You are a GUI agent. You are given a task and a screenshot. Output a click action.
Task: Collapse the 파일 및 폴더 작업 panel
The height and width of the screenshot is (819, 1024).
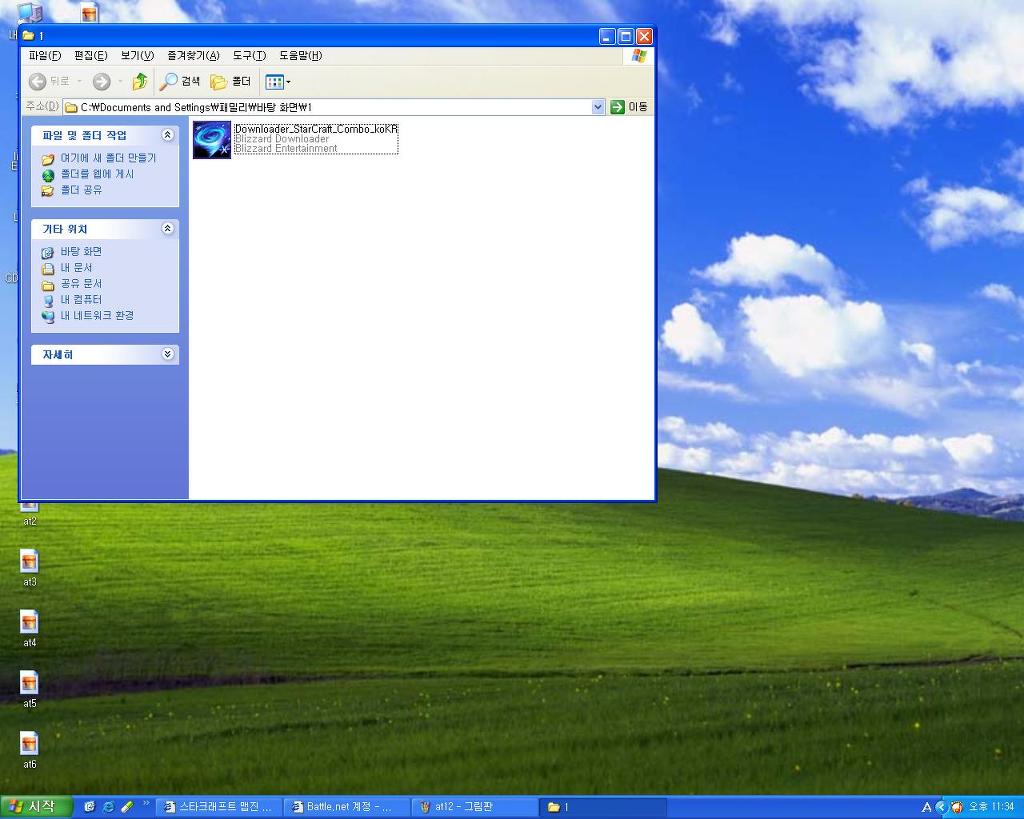click(x=167, y=135)
